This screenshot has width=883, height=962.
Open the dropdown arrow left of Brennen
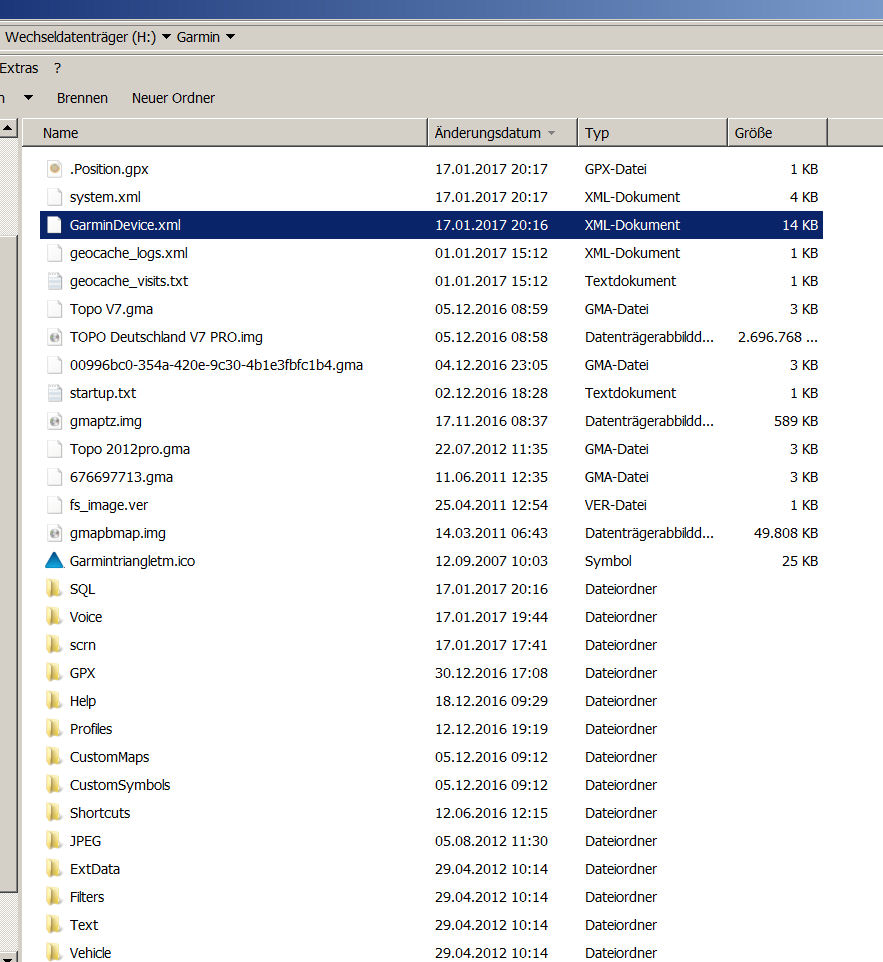(x=28, y=98)
